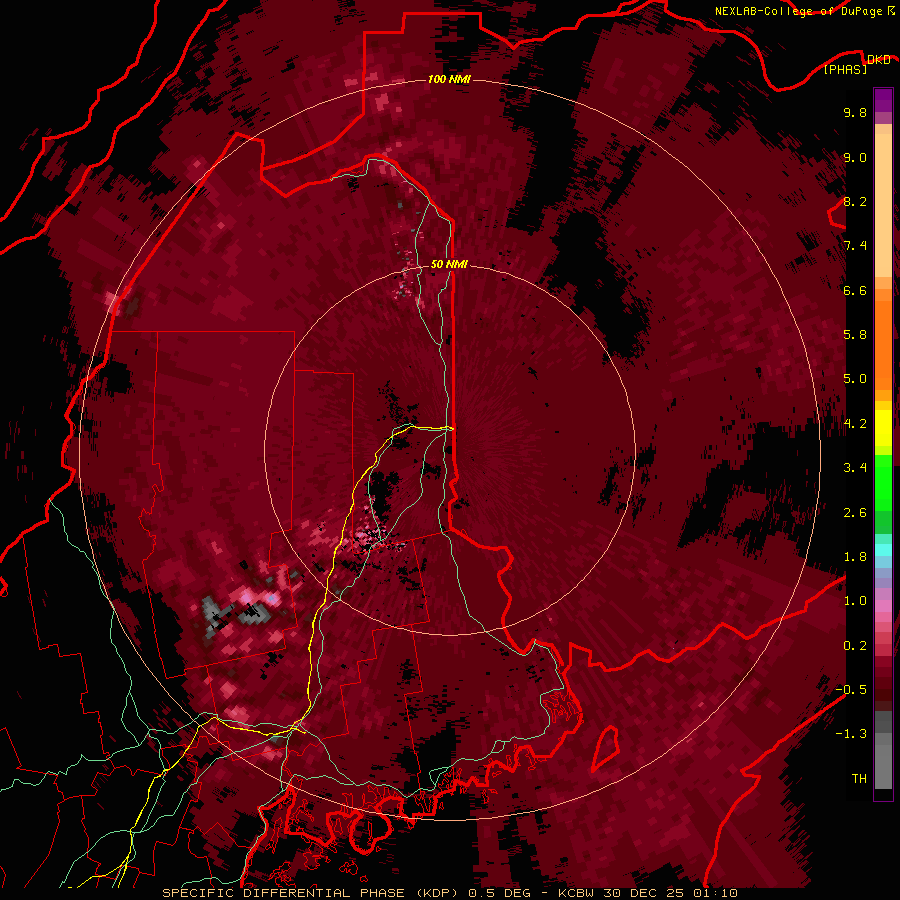The width and height of the screenshot is (900, 900).
Task: Click the DKD label above the color scale
Action: point(879,59)
